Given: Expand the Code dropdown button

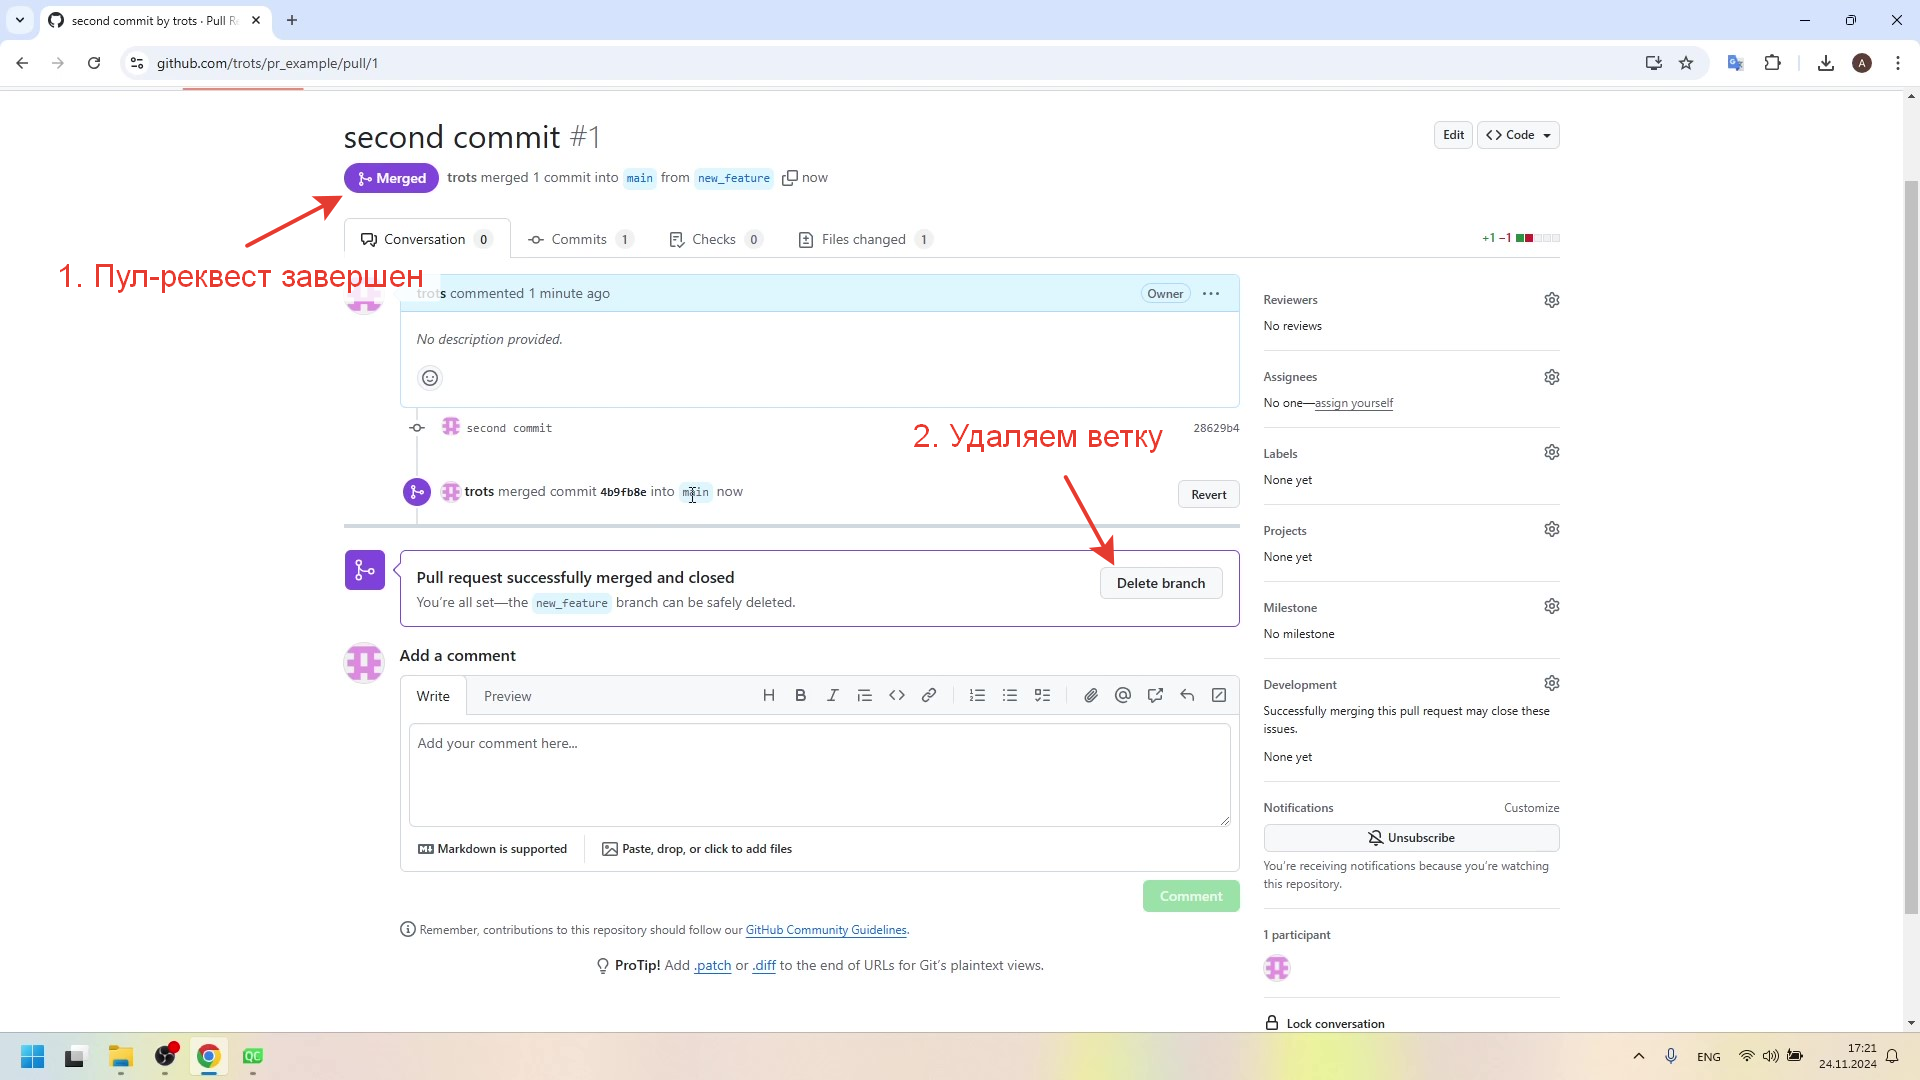Looking at the screenshot, I should (1518, 135).
